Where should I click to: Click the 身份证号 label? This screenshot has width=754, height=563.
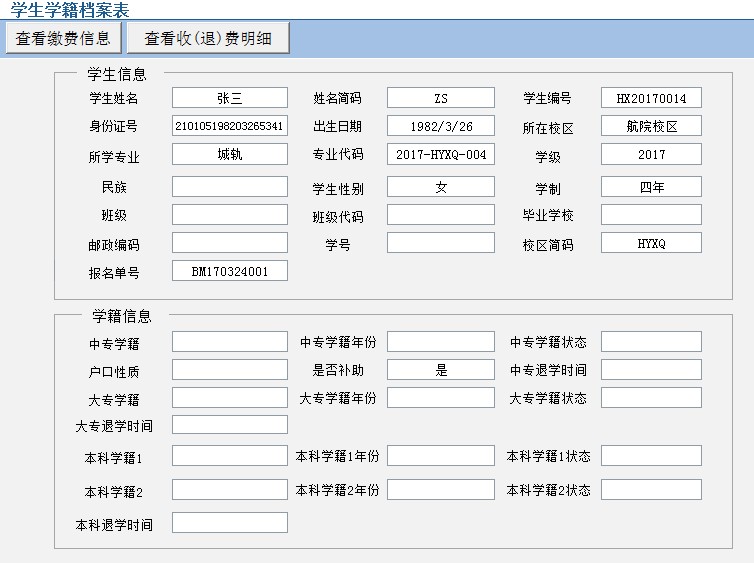pos(113,126)
